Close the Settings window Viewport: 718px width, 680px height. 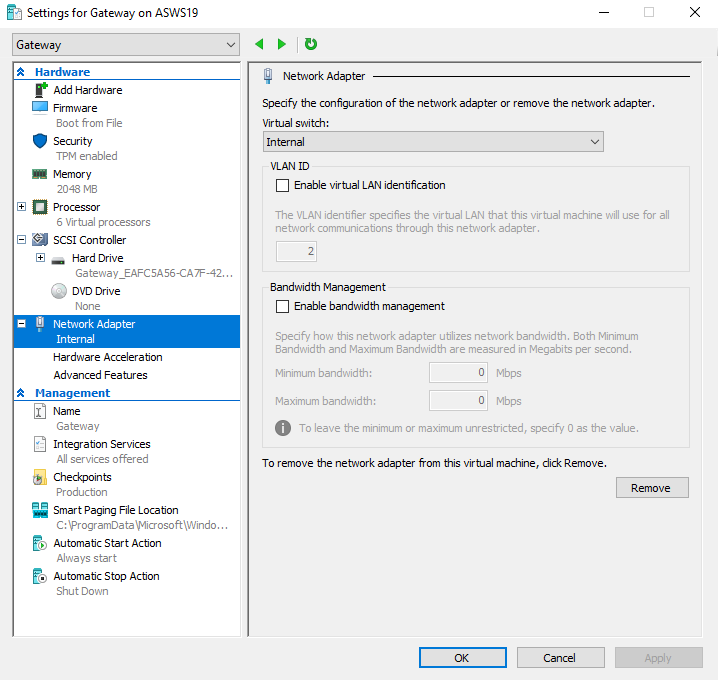click(x=695, y=12)
